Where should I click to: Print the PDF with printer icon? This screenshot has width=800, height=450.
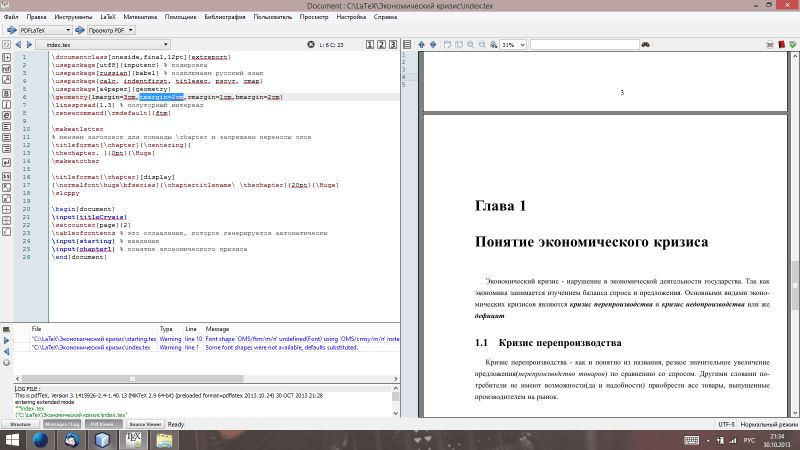pyautogui.click(x=770, y=44)
